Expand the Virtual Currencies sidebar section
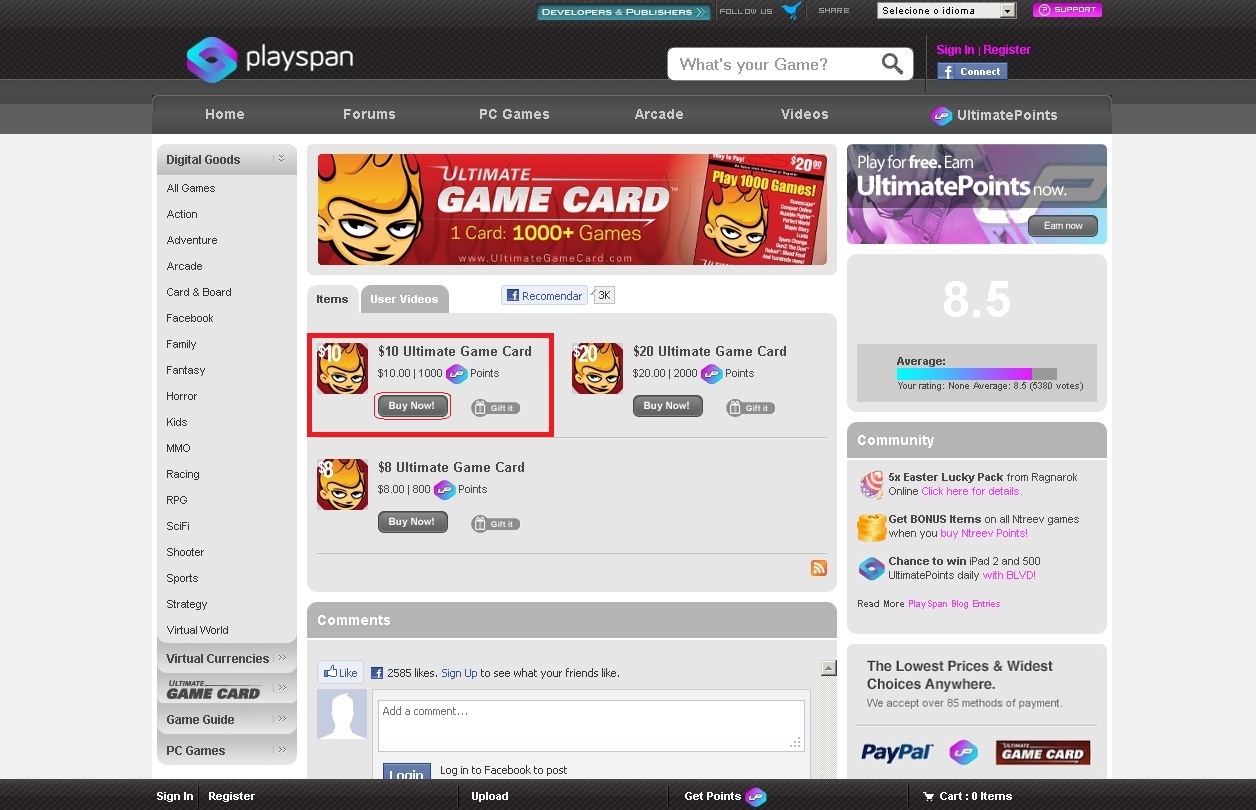Viewport: 1256px width, 810px height. coord(282,658)
